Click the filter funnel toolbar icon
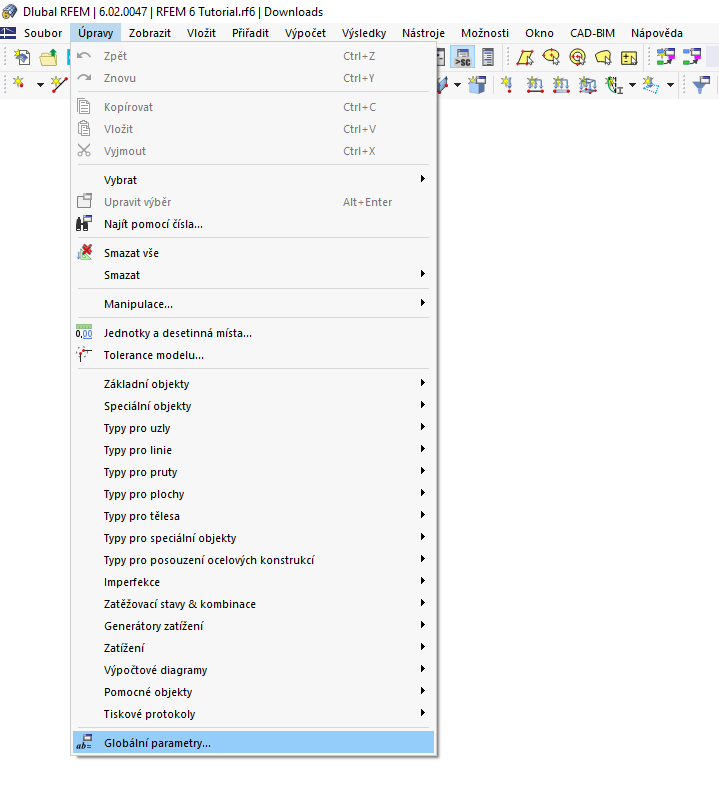Viewport: 719px width, 797px height. pyautogui.click(x=701, y=84)
